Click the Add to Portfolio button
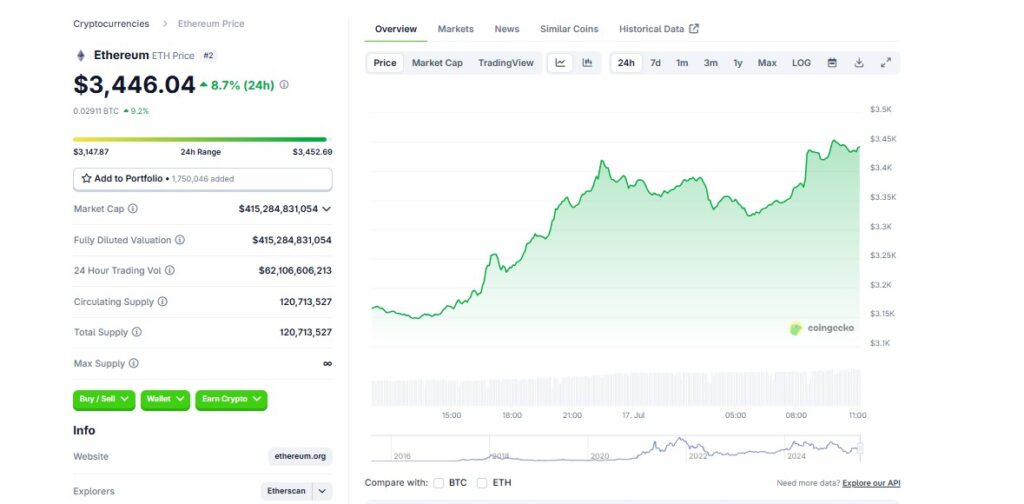 (202, 179)
